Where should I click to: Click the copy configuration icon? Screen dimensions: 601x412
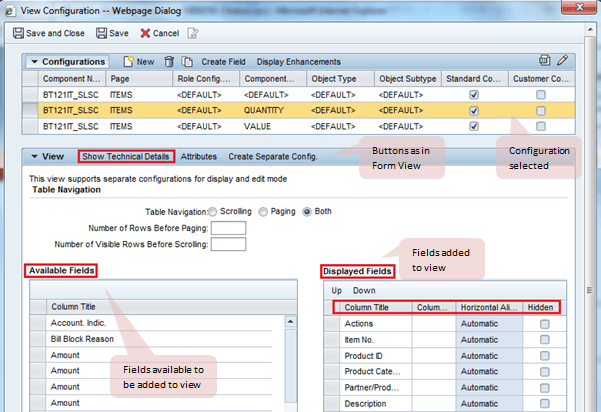(186, 62)
